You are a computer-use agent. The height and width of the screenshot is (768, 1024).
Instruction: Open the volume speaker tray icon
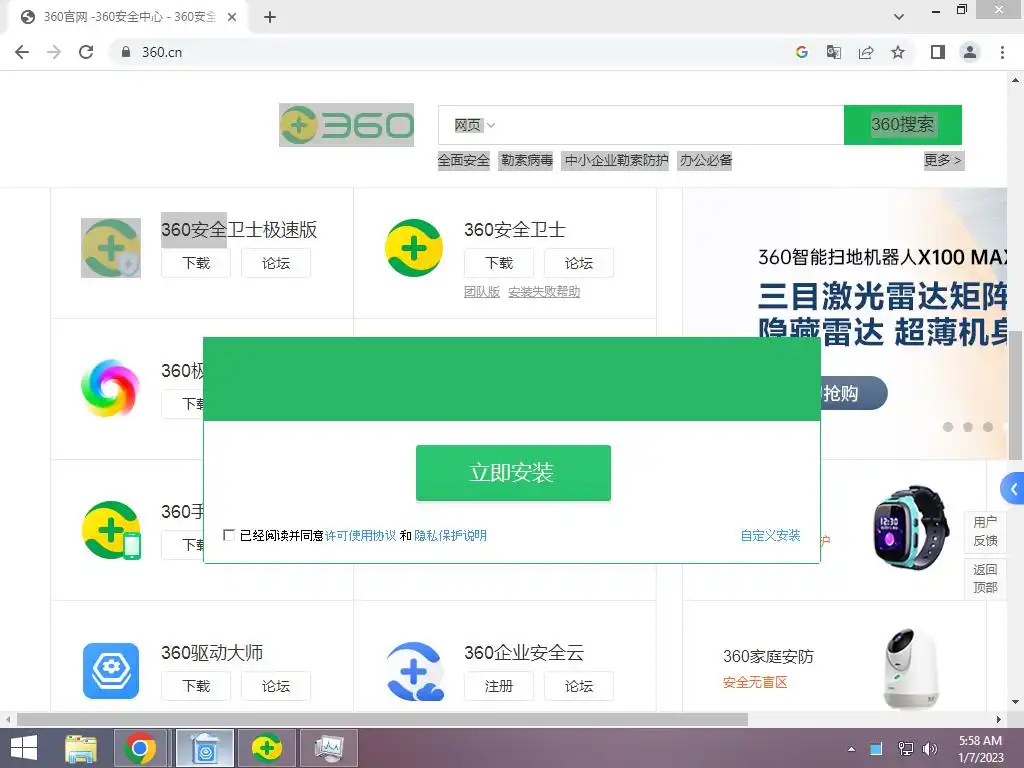click(x=929, y=749)
